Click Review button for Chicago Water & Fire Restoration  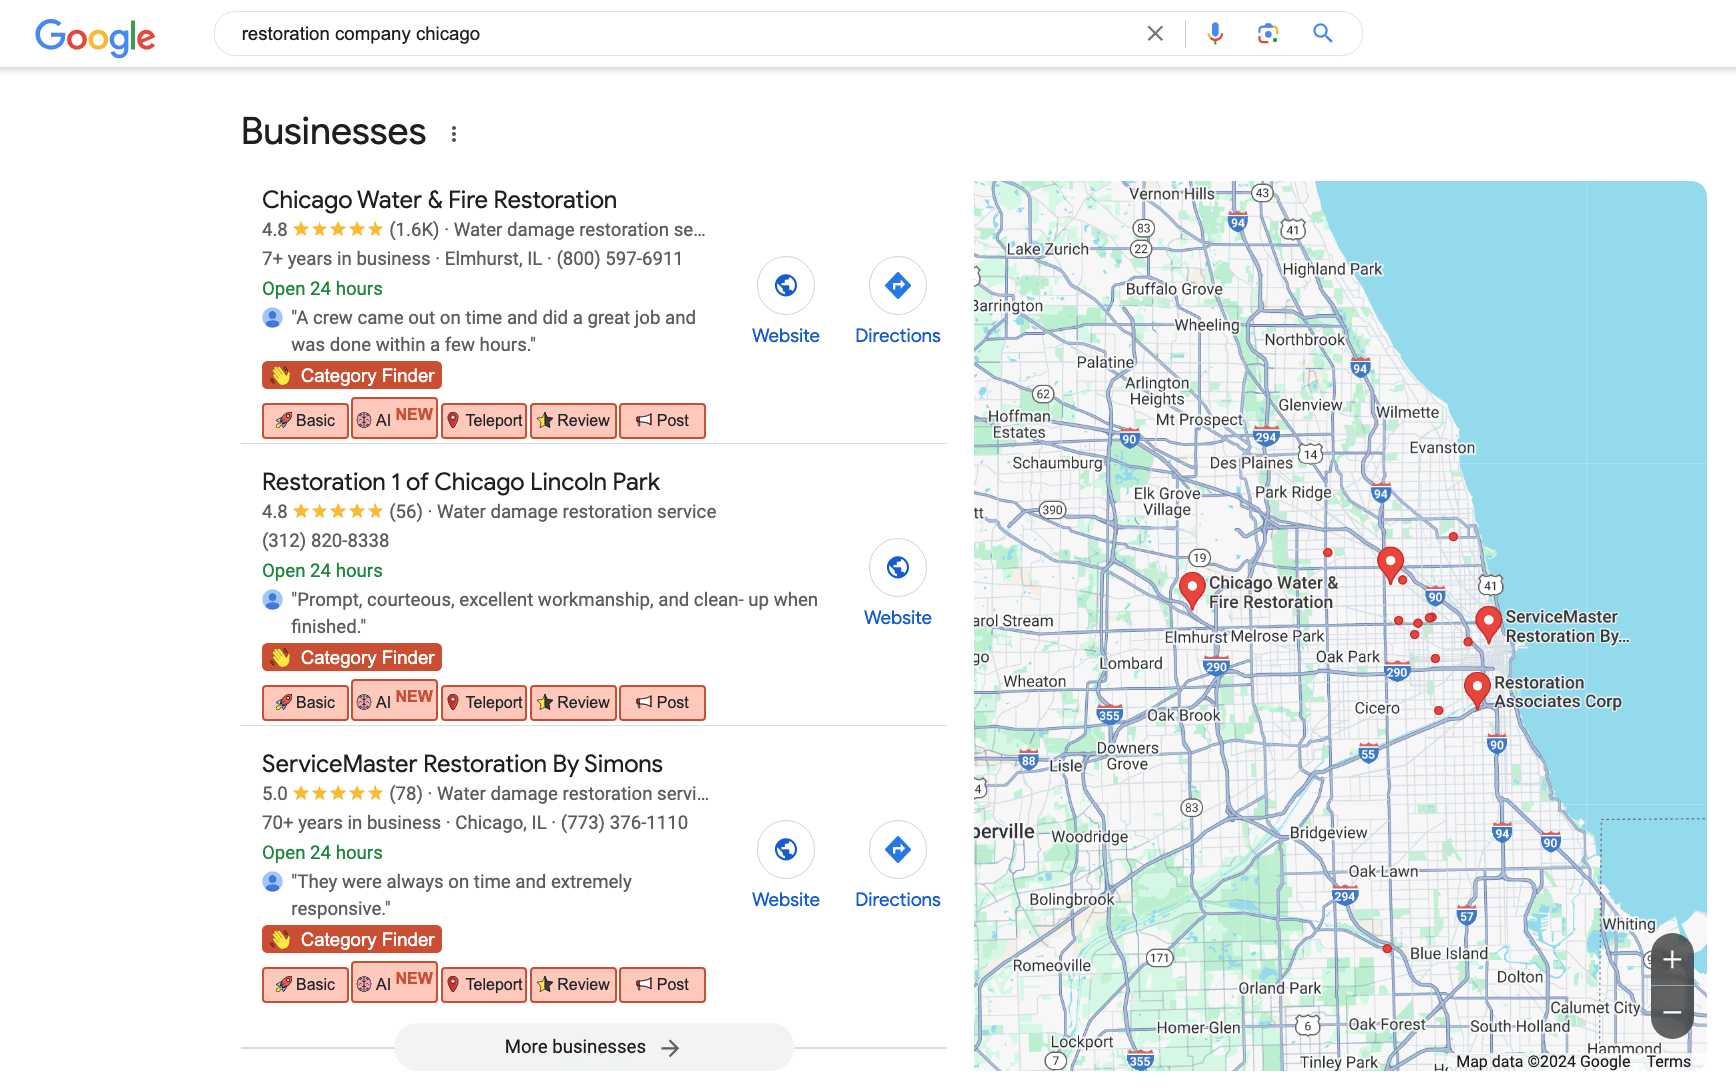[573, 421]
